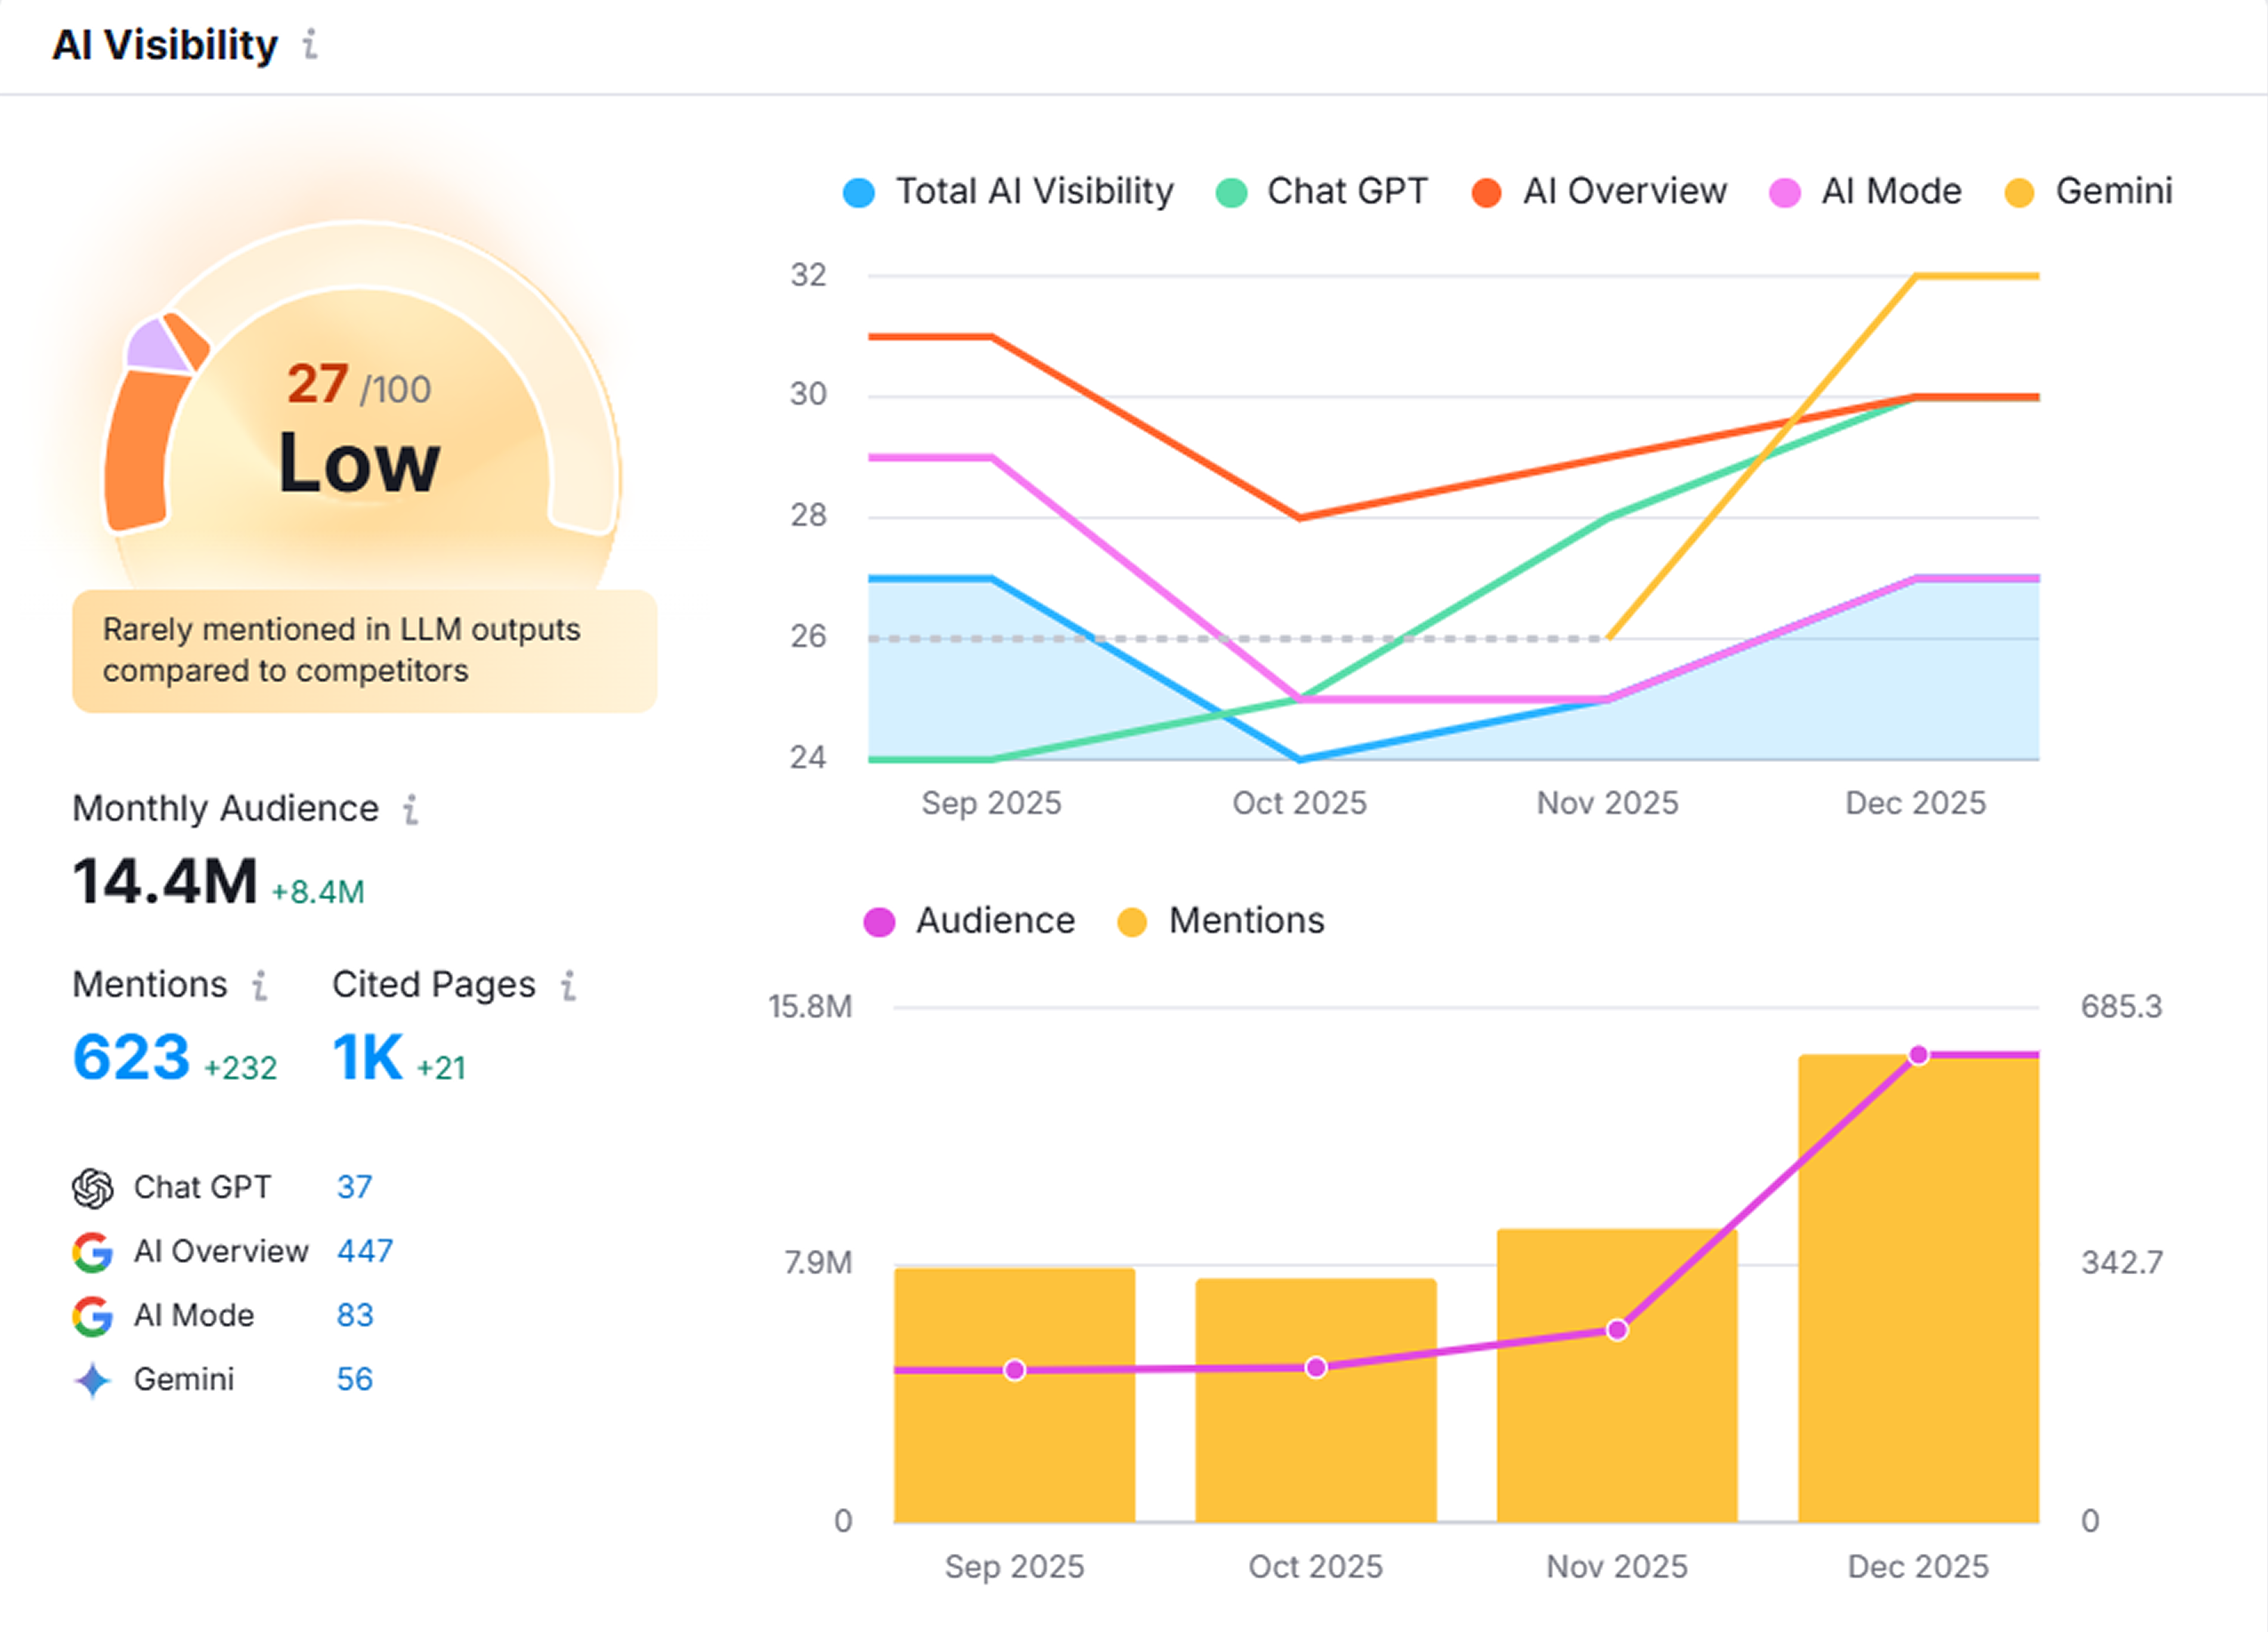The image size is (2268, 1632).
Task: Click the Oct 2025 audience data point
Action: pos(1316,1367)
